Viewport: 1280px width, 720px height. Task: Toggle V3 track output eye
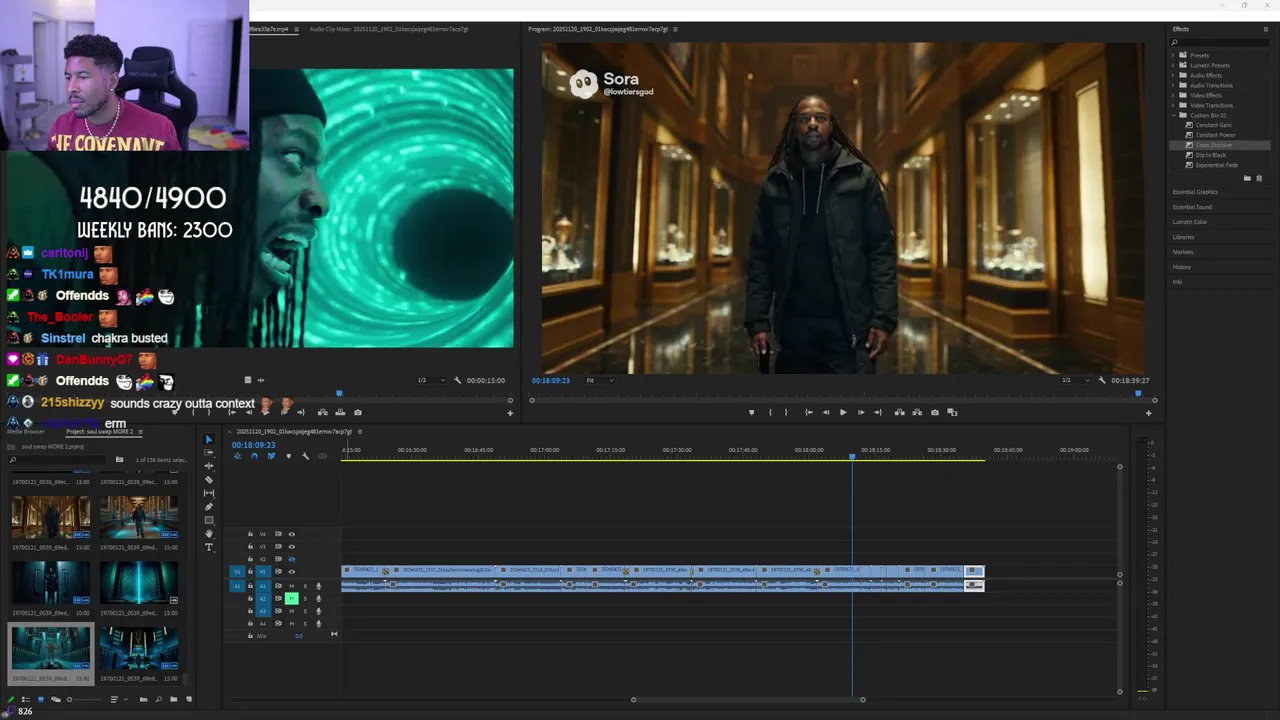(x=291, y=546)
